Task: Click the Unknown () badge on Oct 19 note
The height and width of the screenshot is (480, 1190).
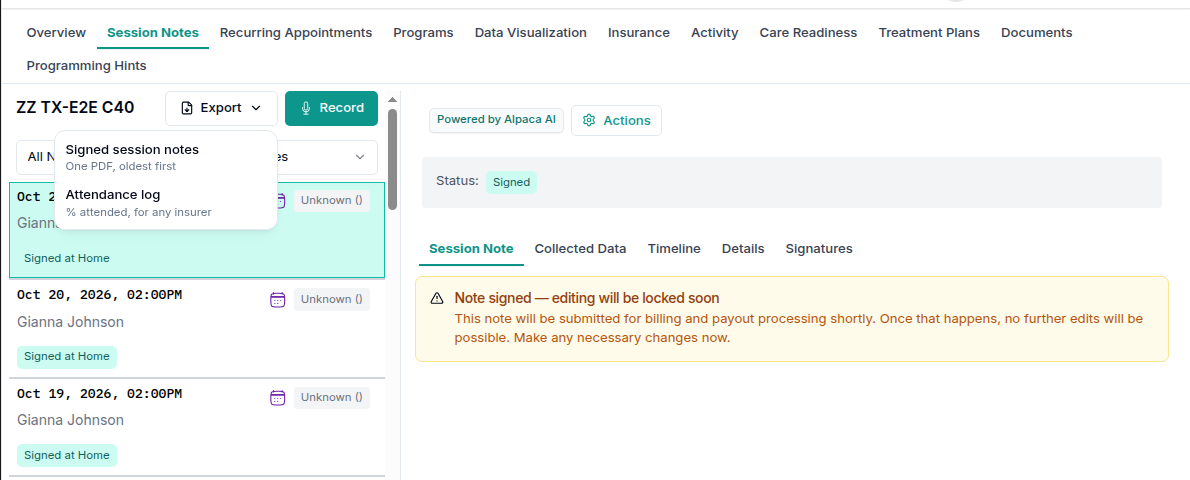Action: (x=332, y=397)
